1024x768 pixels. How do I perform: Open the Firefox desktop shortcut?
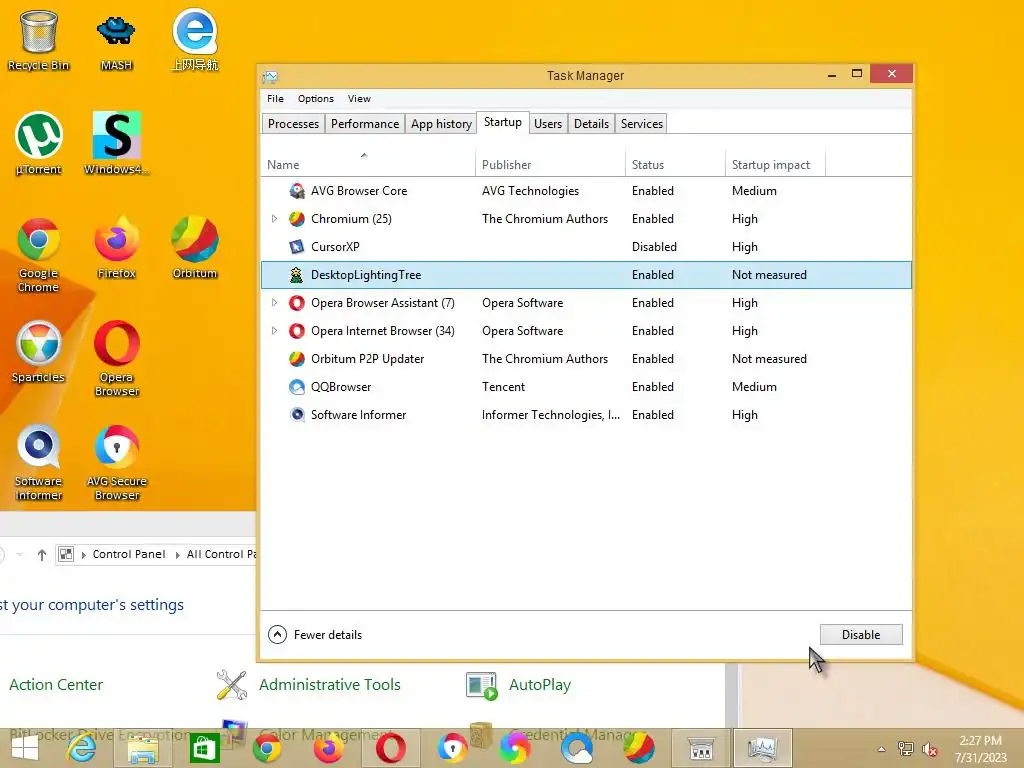(x=116, y=248)
